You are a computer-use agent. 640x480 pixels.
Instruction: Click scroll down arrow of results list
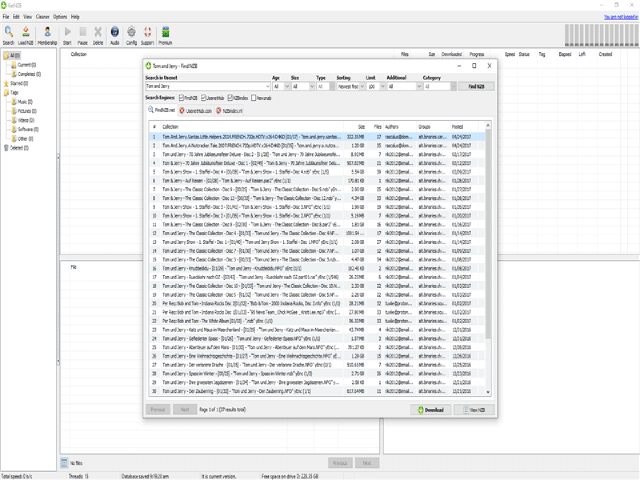click(488, 392)
